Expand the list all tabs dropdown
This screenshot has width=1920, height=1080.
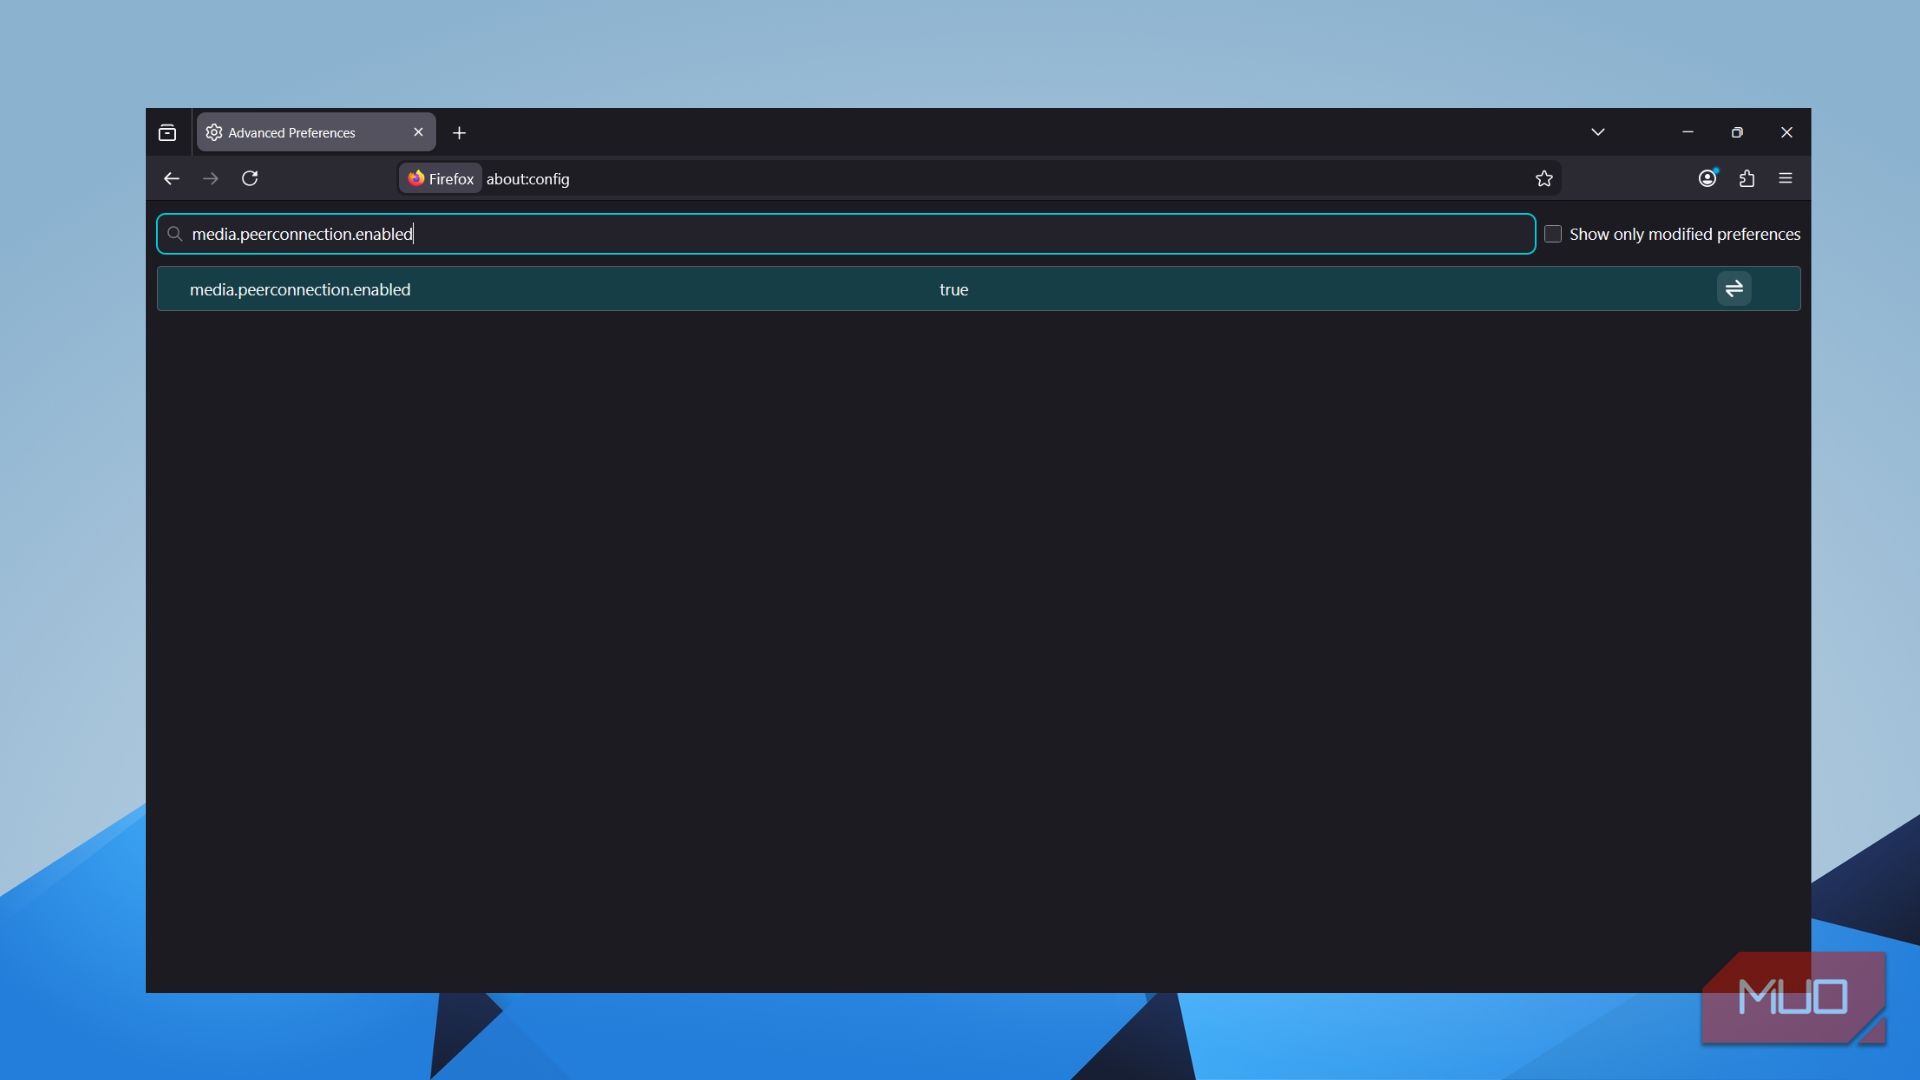pyautogui.click(x=1598, y=132)
